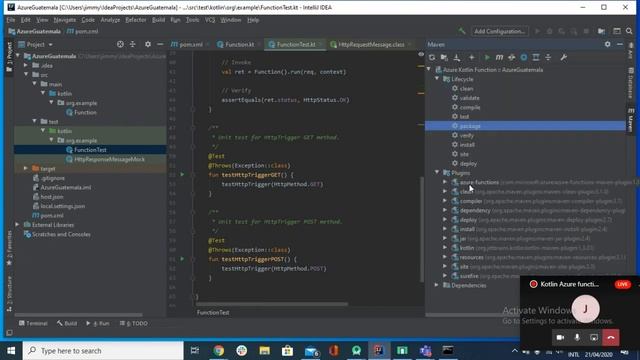Open Maven settings wrench icon
This screenshot has width=640, height=360.
pos(564,58)
